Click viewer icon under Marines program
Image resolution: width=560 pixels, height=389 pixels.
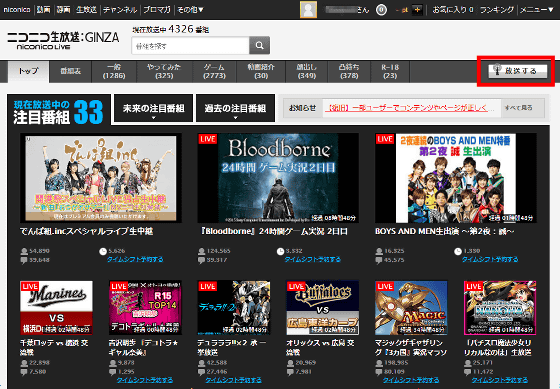coord(24,363)
